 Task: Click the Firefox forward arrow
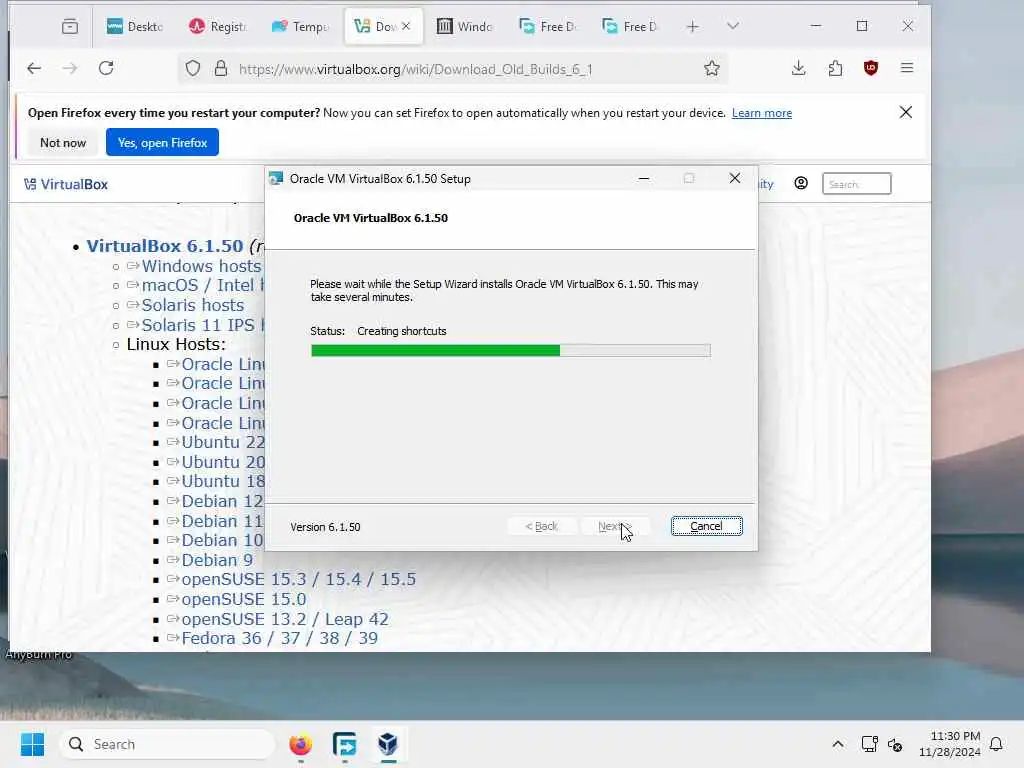point(70,68)
